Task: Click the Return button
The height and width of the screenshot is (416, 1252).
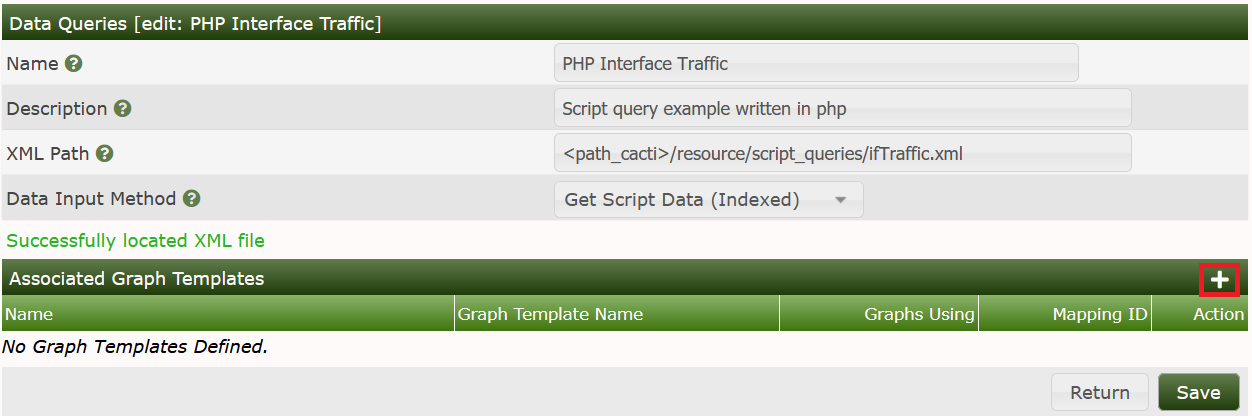Action: click(x=1100, y=392)
